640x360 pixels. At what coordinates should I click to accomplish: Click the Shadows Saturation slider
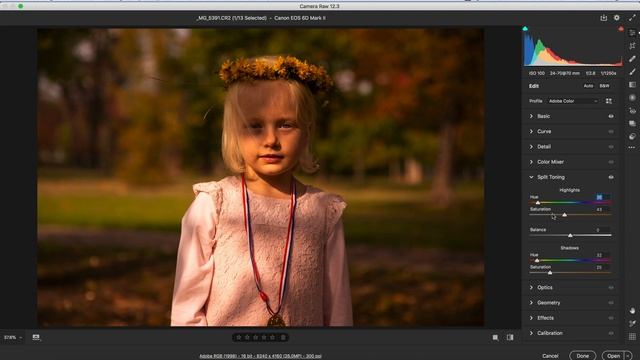(x=570, y=273)
